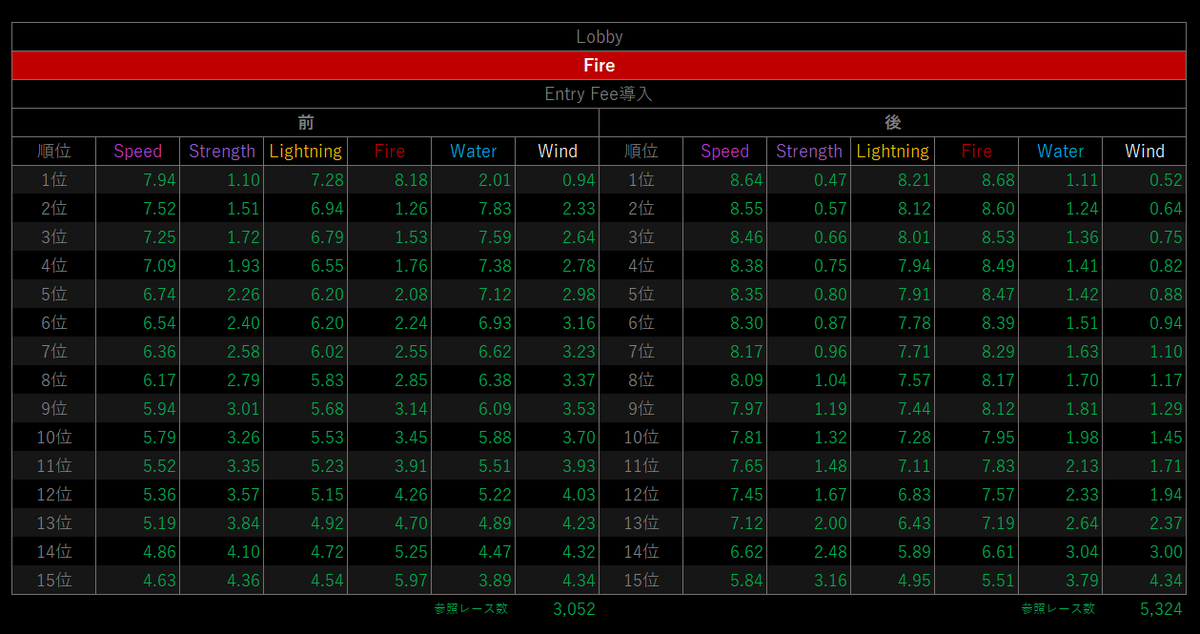Click 後 Speed value 7.45 in 12位 row
Image resolution: width=1200 pixels, height=634 pixels.
coord(745,494)
